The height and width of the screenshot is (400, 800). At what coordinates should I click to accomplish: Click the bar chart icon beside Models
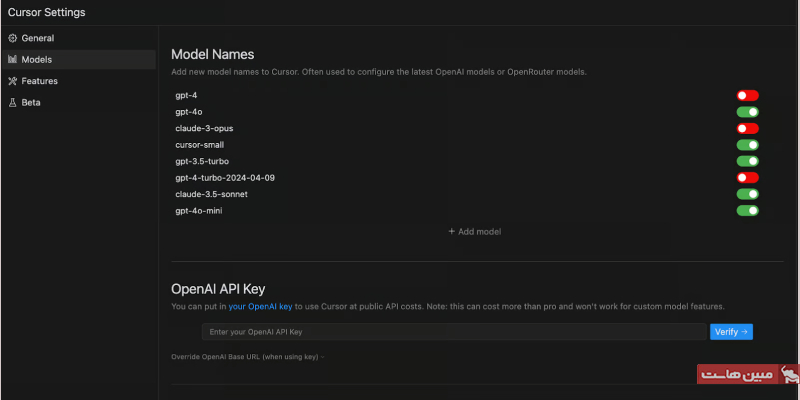[13, 60]
